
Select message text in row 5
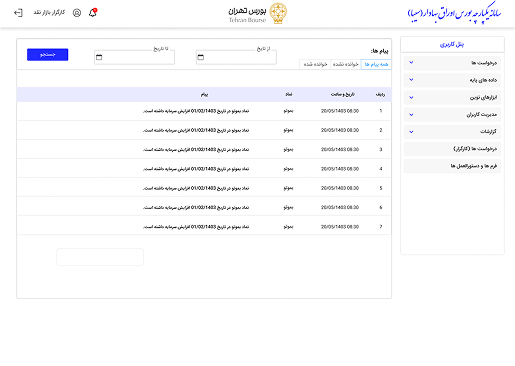pos(196,188)
